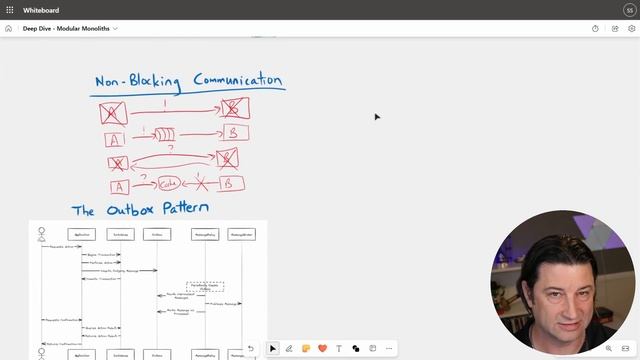Click the fit to screen icon
Screen dimensions: 640x360
[x=625, y=349]
